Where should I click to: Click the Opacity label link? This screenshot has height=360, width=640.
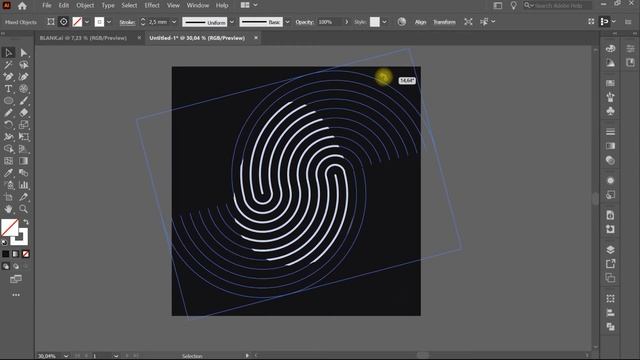coord(304,22)
